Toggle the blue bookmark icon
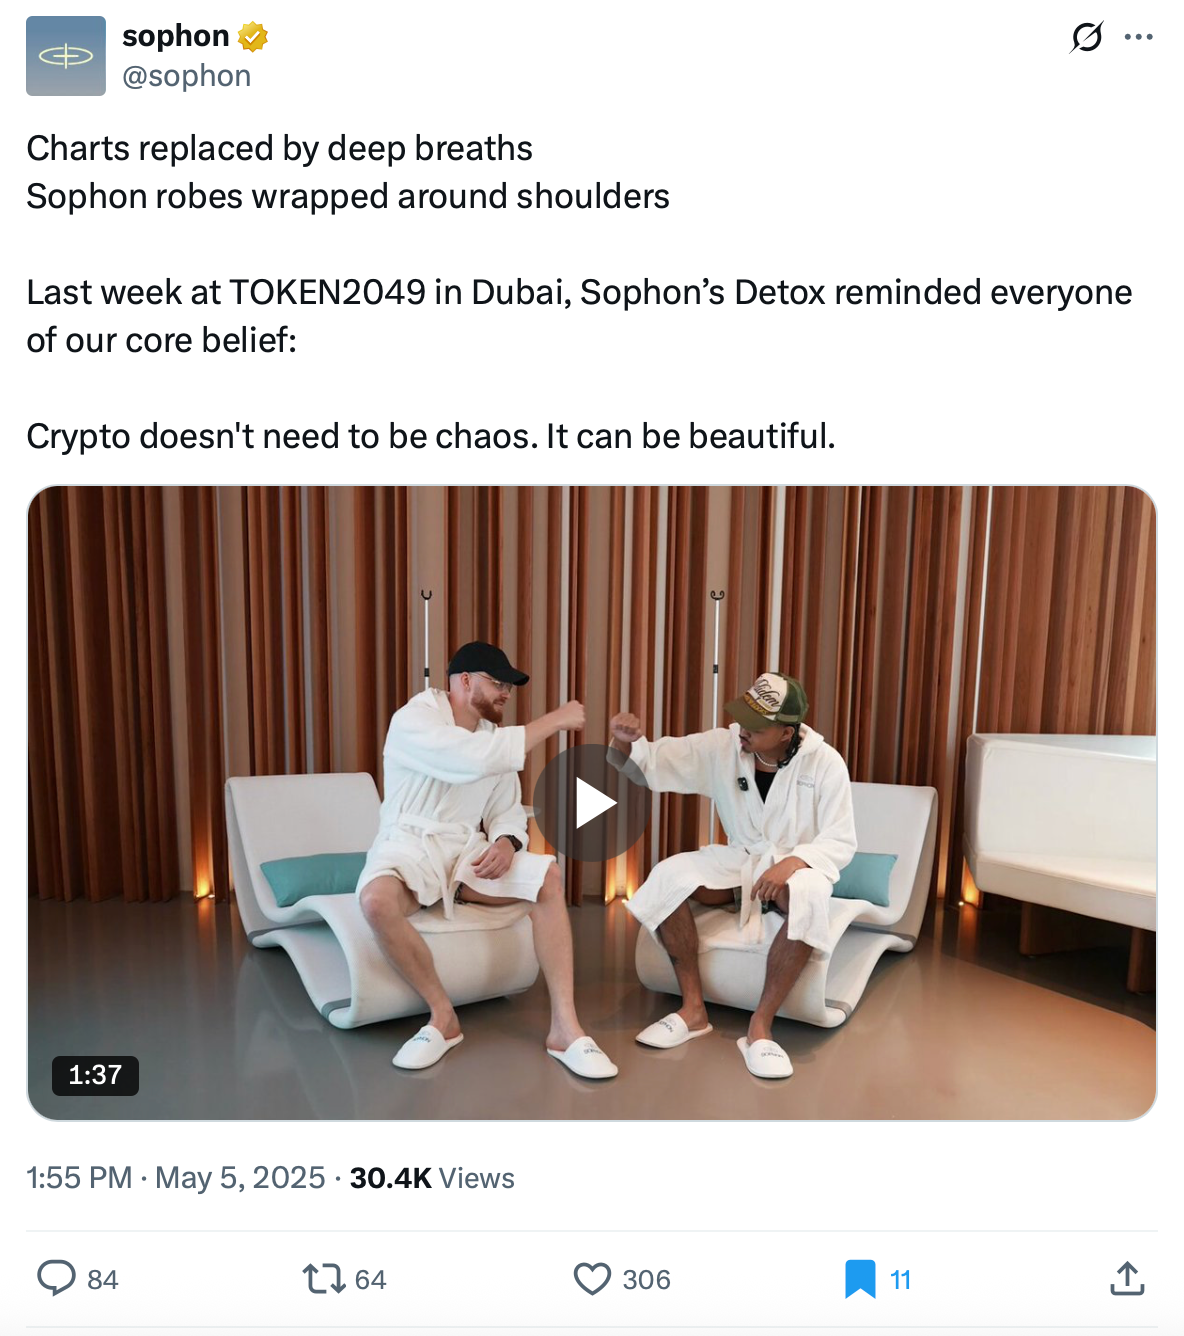Image resolution: width=1184 pixels, height=1336 pixels. tap(860, 1278)
